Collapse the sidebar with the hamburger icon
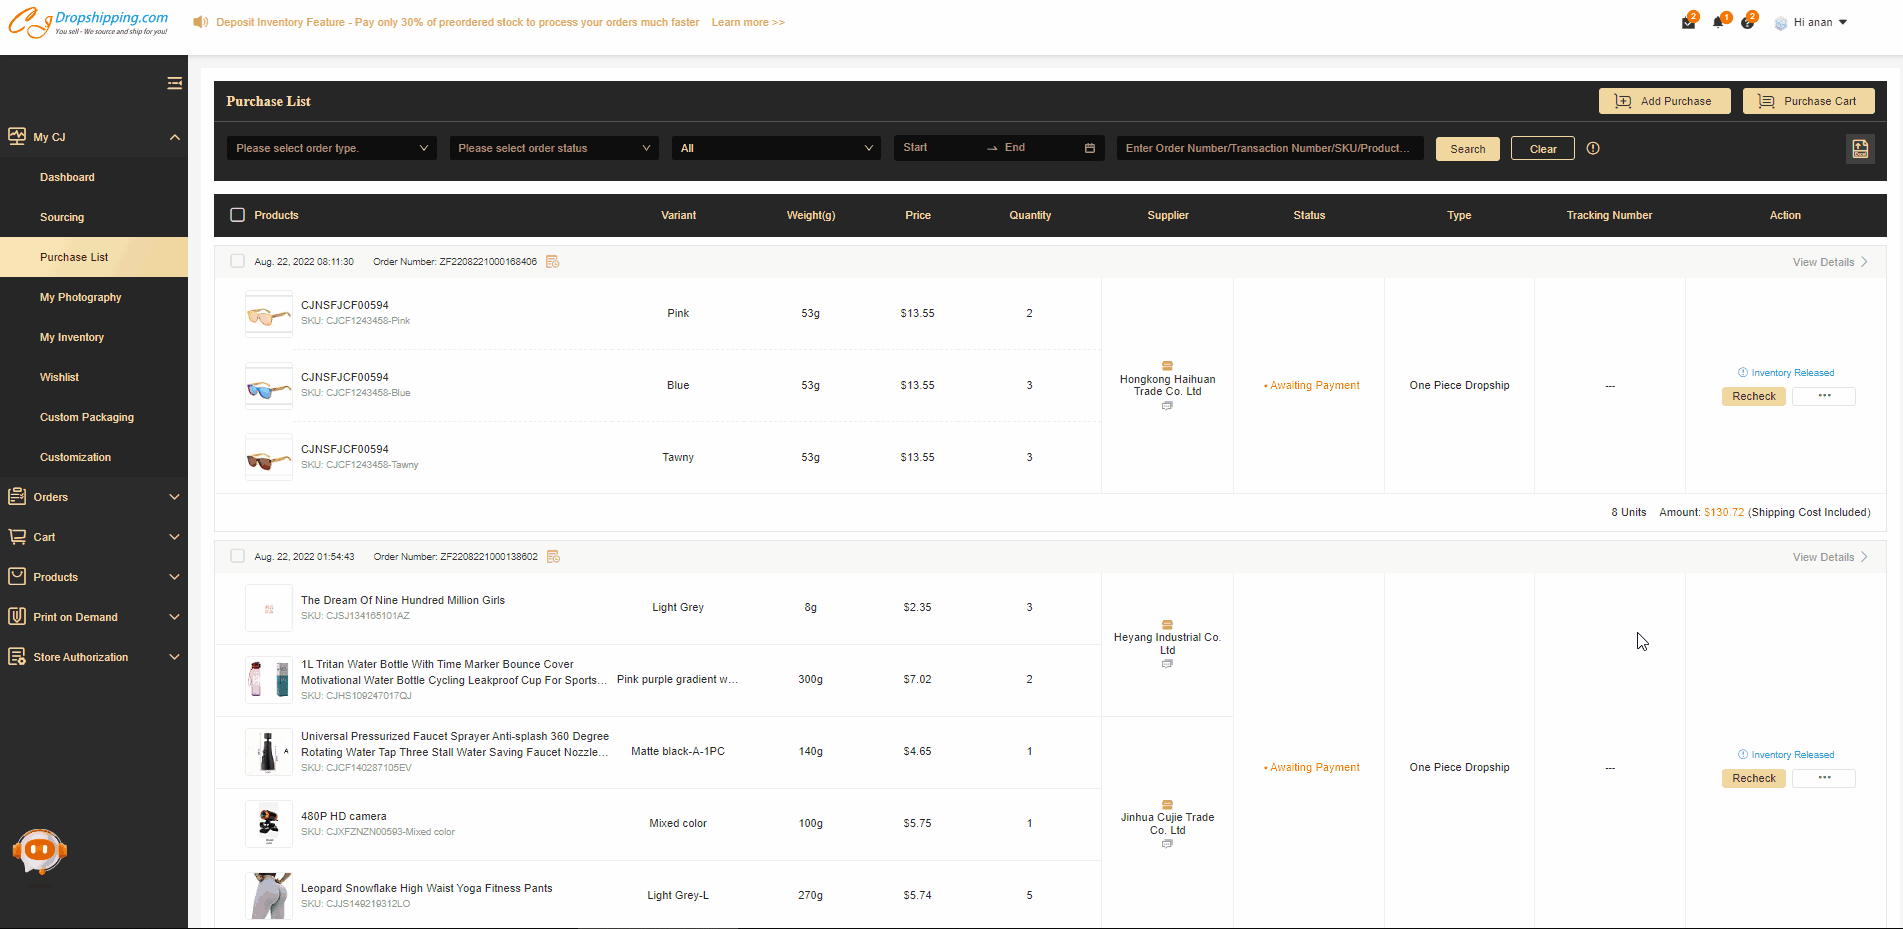 (x=174, y=83)
